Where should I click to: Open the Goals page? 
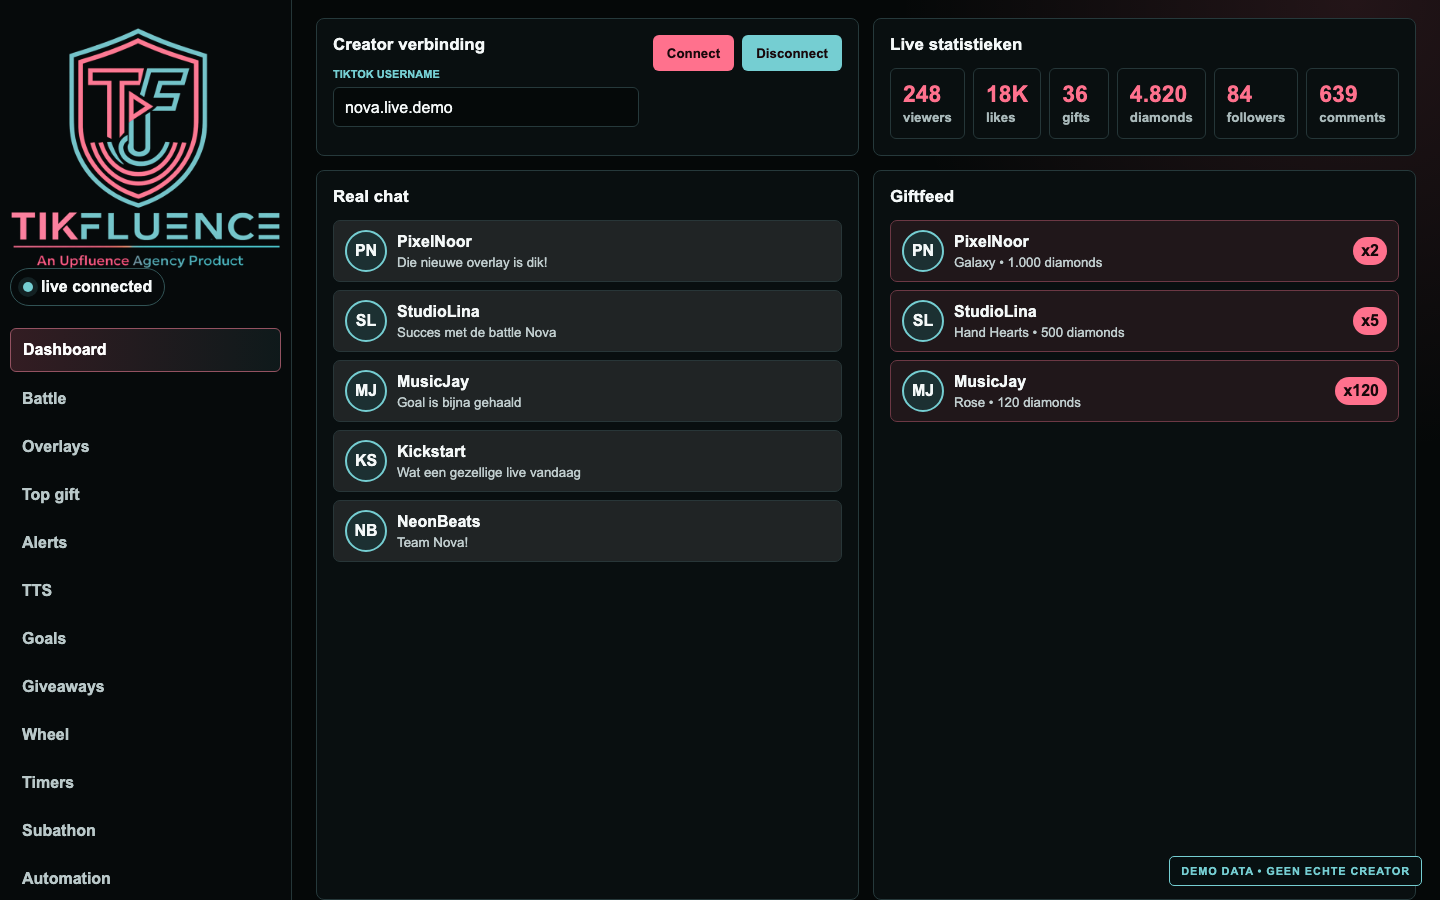(x=145, y=638)
